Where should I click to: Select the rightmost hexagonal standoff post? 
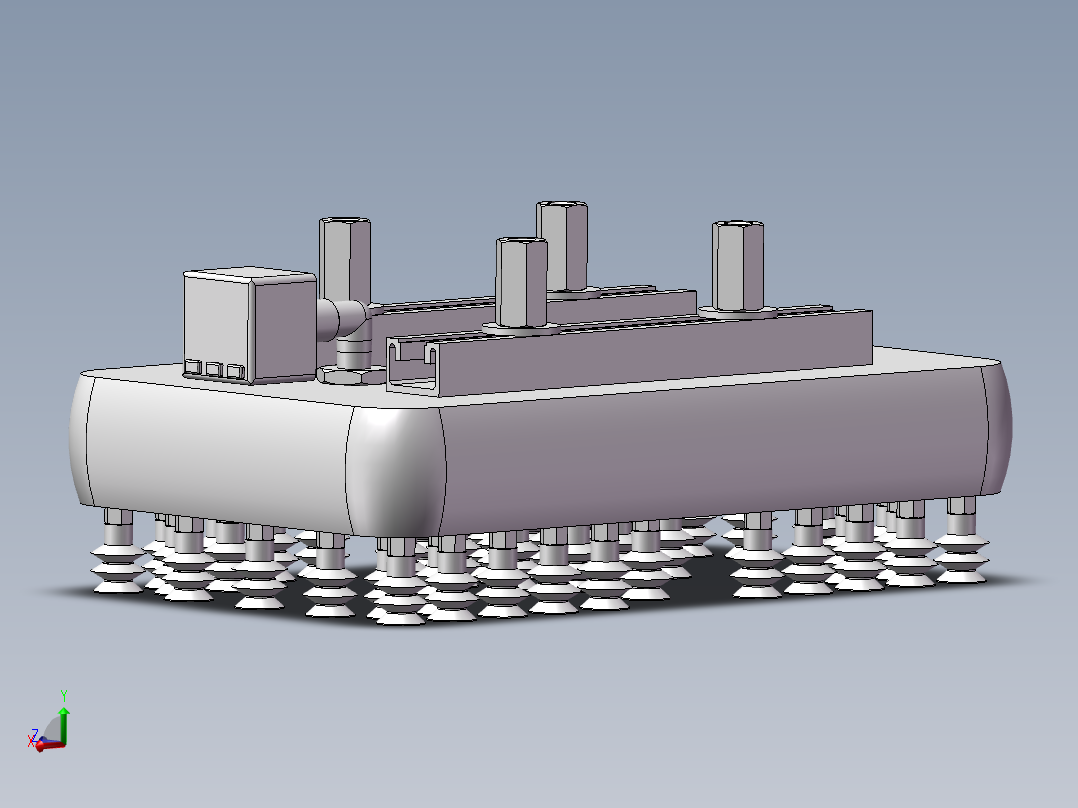(738, 265)
